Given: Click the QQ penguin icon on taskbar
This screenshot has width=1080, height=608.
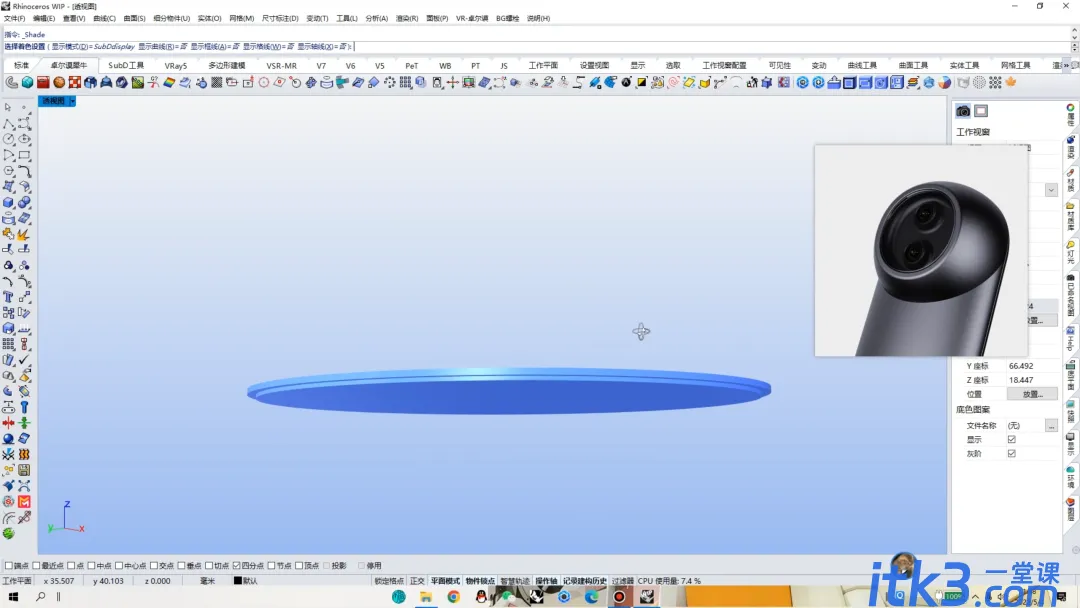Looking at the screenshot, I should pos(481,597).
